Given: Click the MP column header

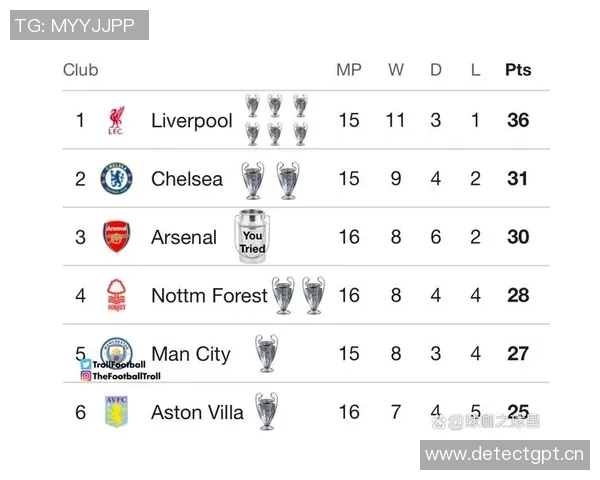Looking at the screenshot, I should point(349,70).
